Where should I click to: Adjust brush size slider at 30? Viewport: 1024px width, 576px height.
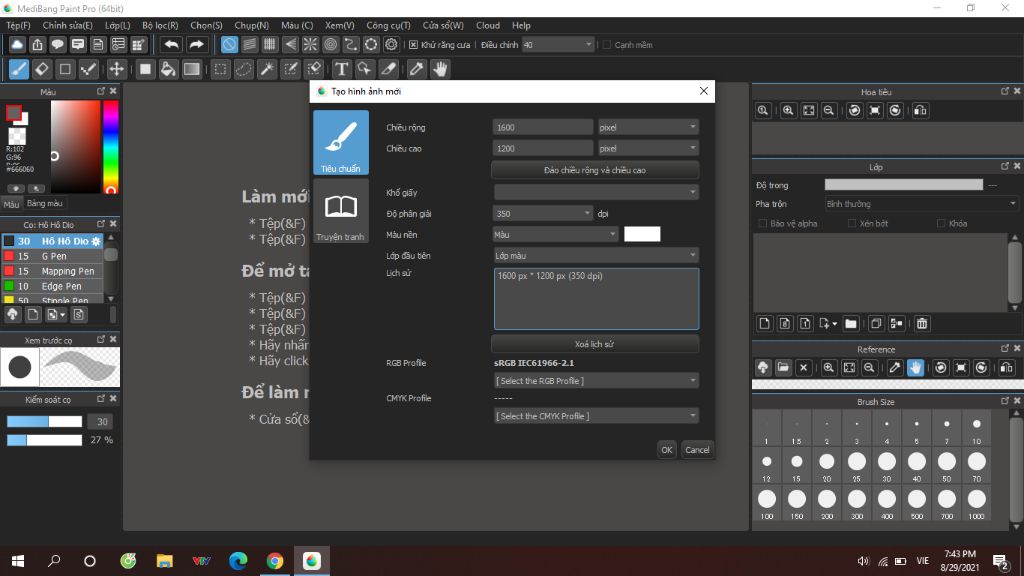[x=44, y=422]
